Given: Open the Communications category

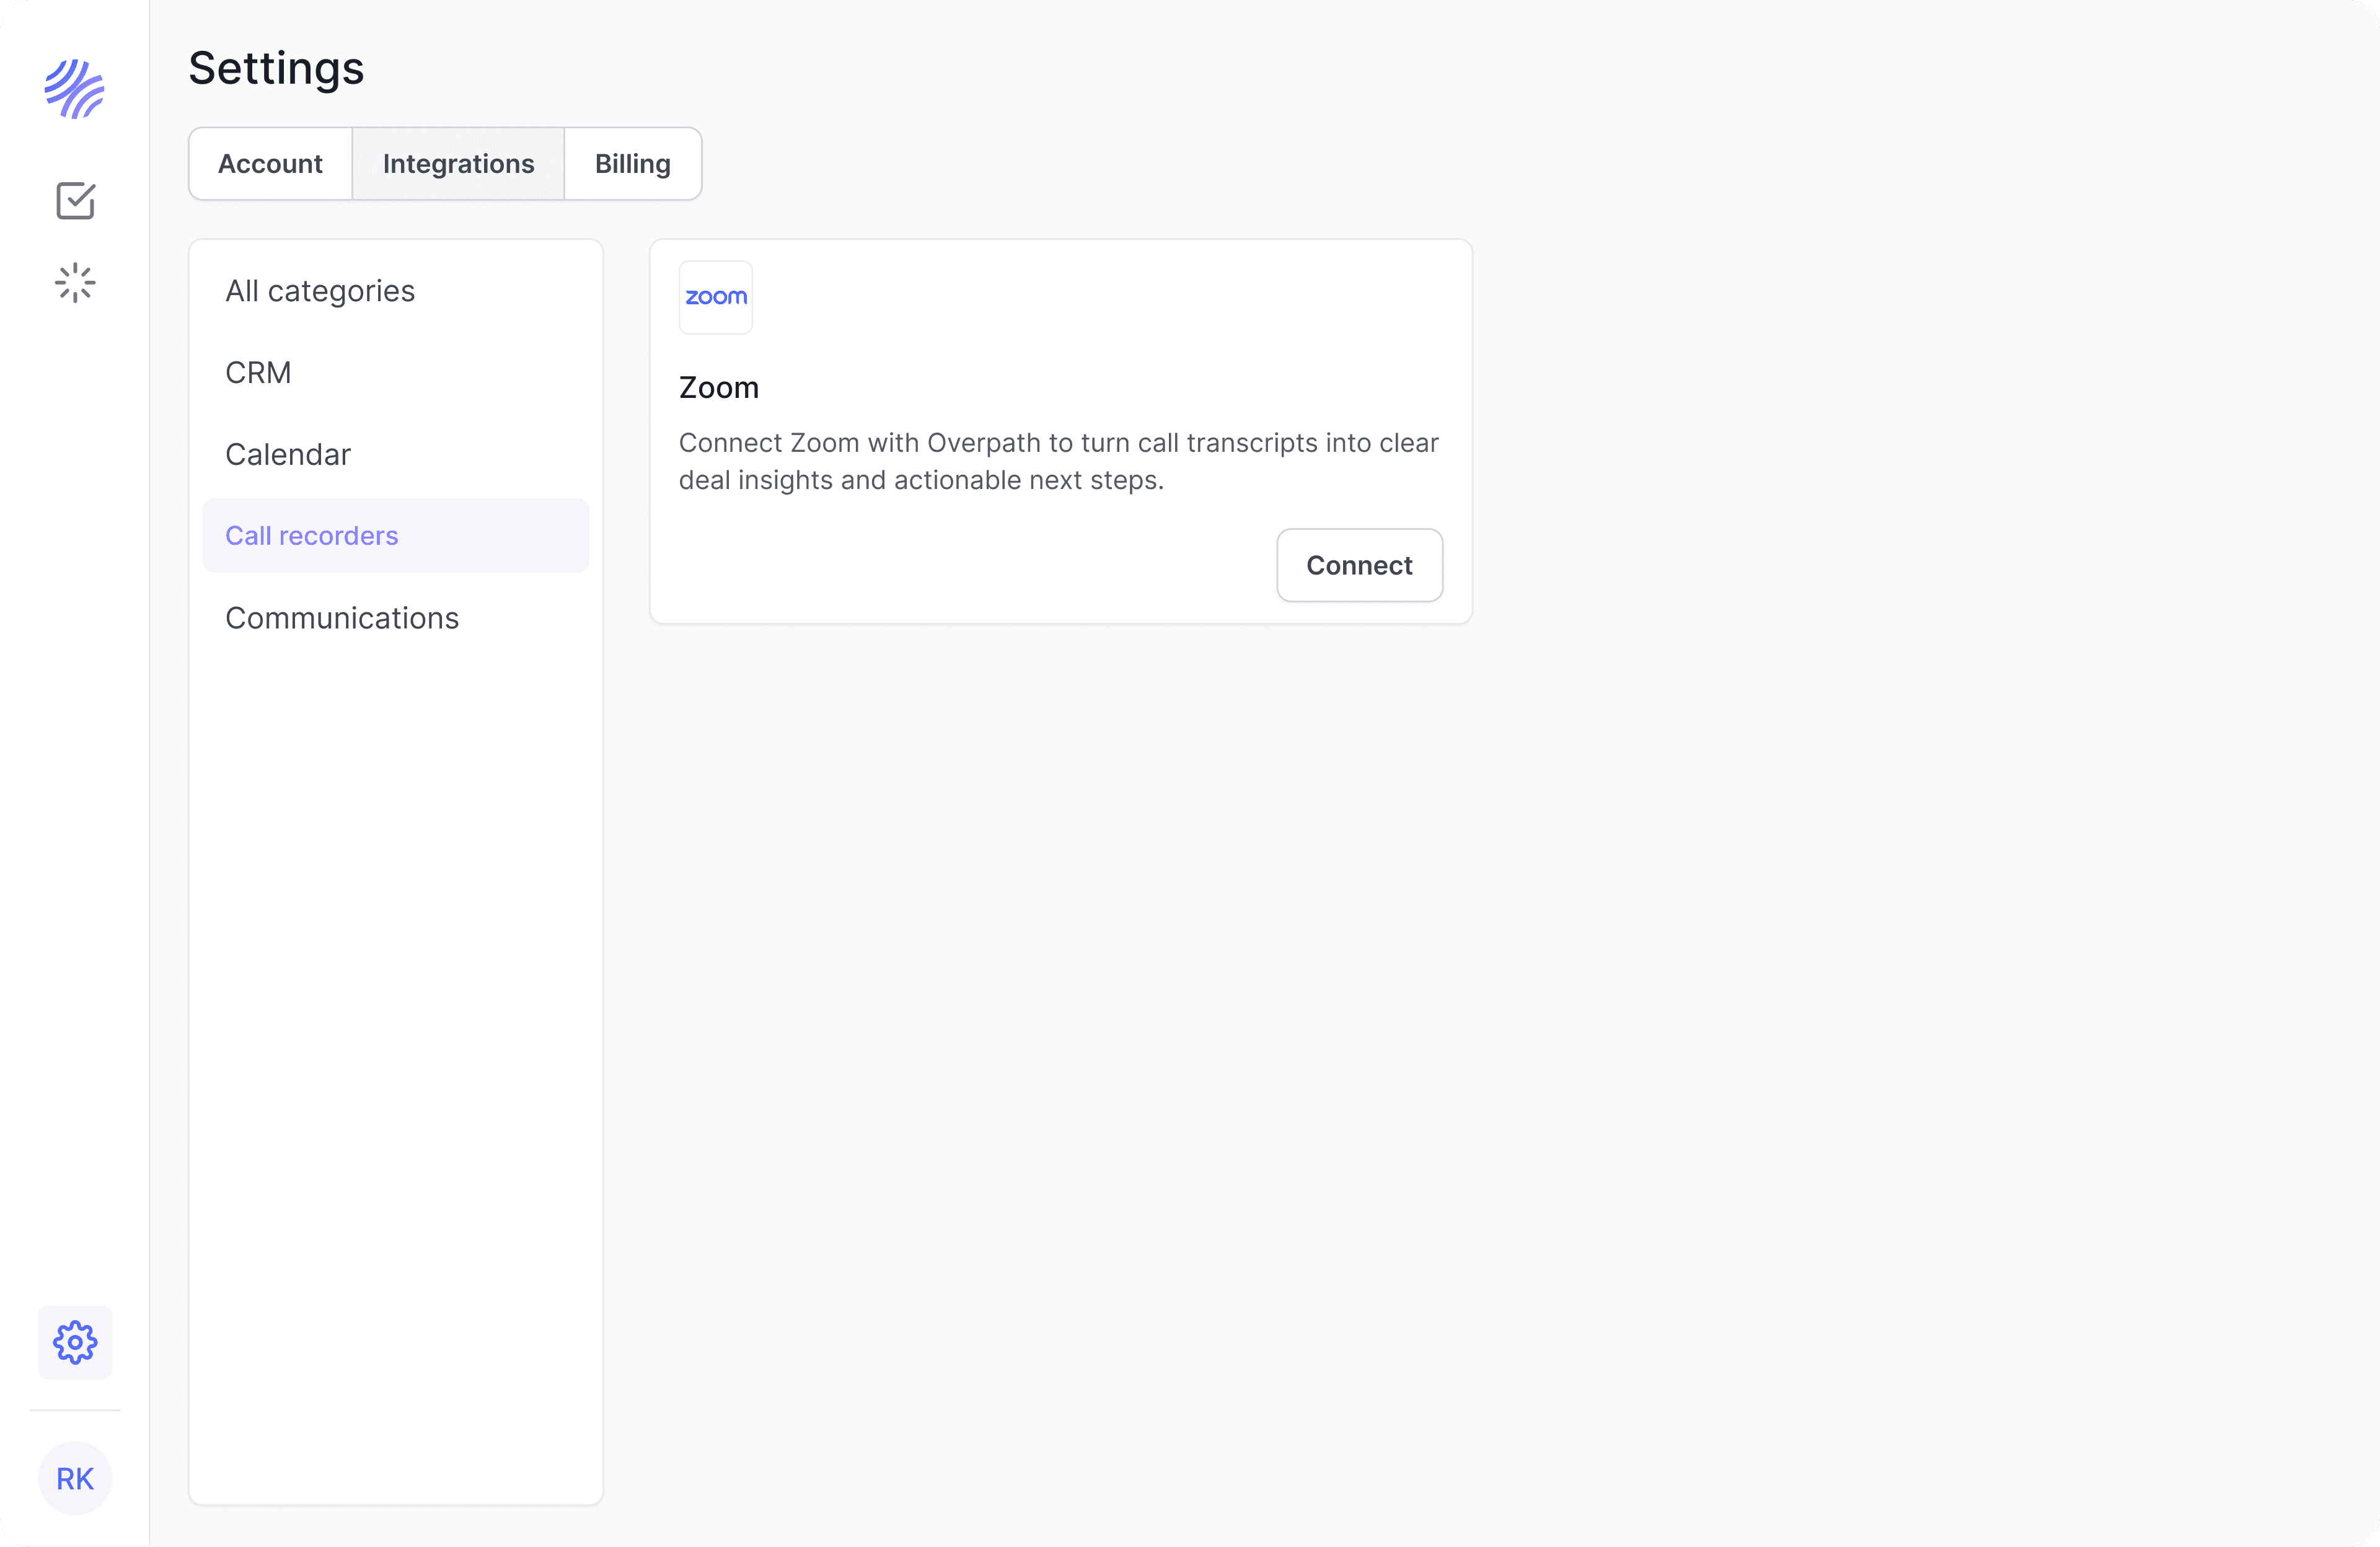Looking at the screenshot, I should 342,617.
